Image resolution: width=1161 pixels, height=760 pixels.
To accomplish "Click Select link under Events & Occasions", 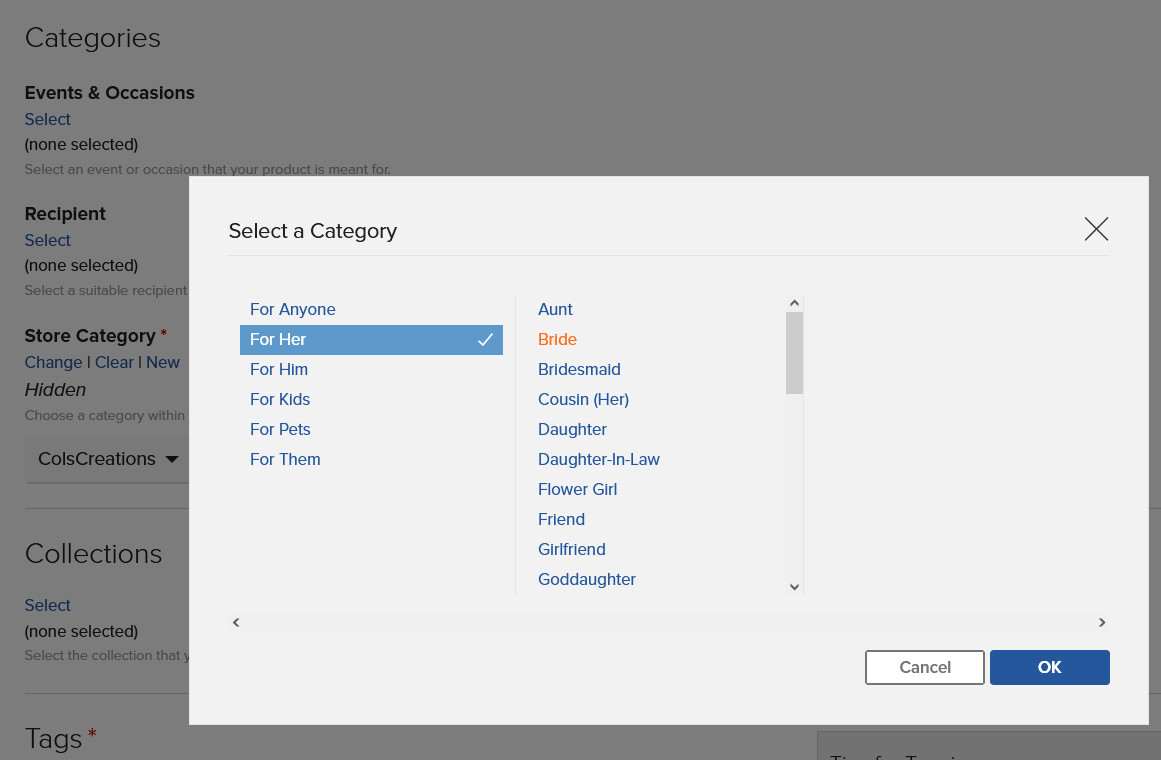I will (x=47, y=119).
